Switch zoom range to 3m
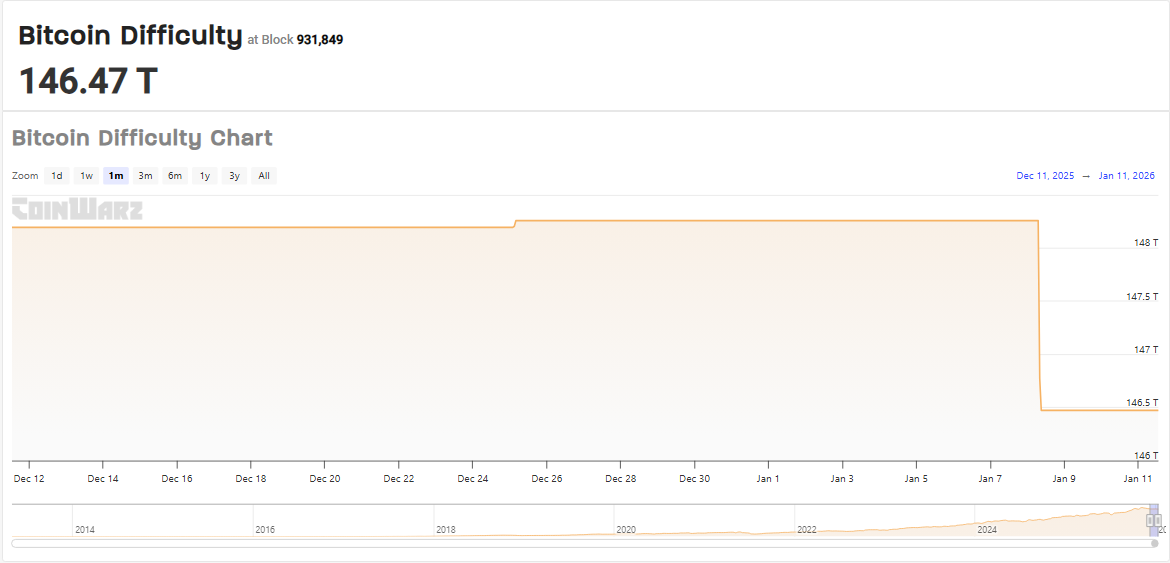This screenshot has width=1170, height=563. (145, 176)
